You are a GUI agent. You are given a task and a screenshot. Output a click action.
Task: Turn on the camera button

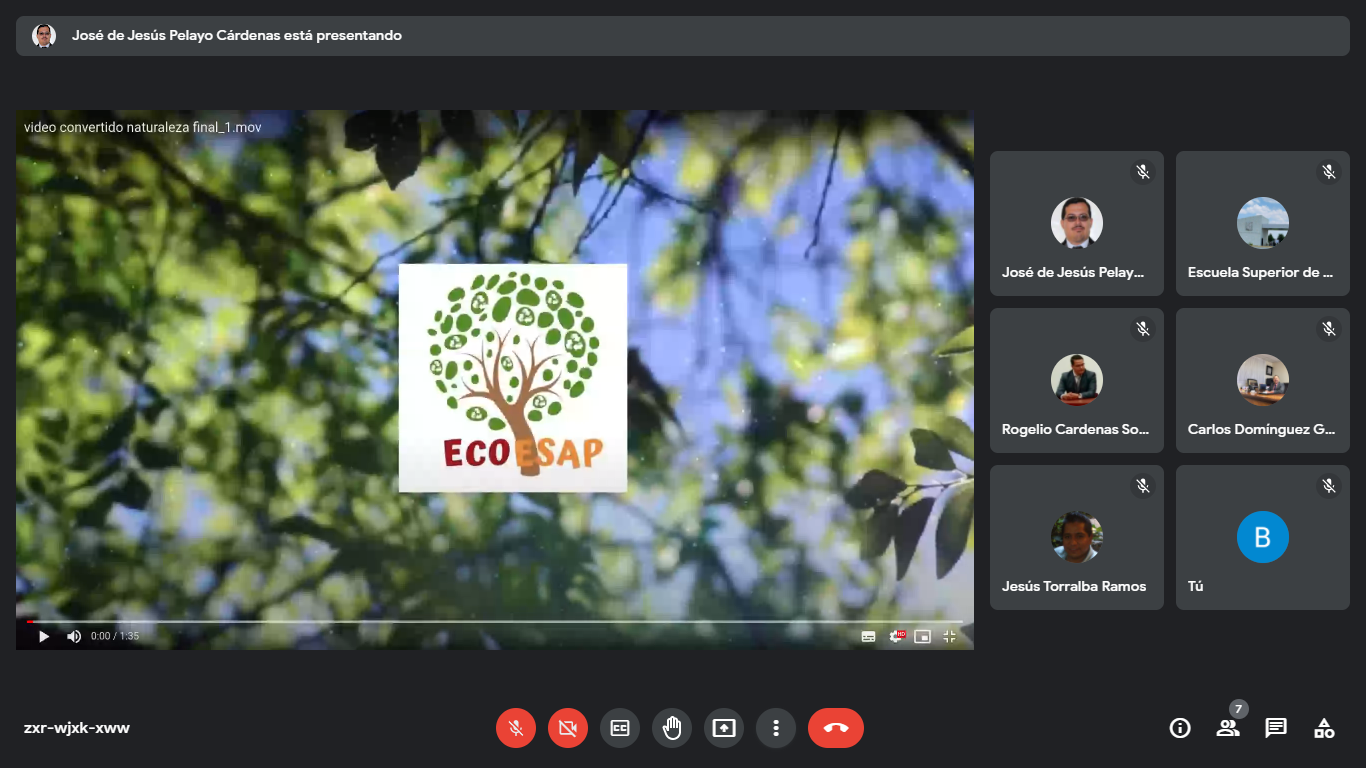[568, 728]
